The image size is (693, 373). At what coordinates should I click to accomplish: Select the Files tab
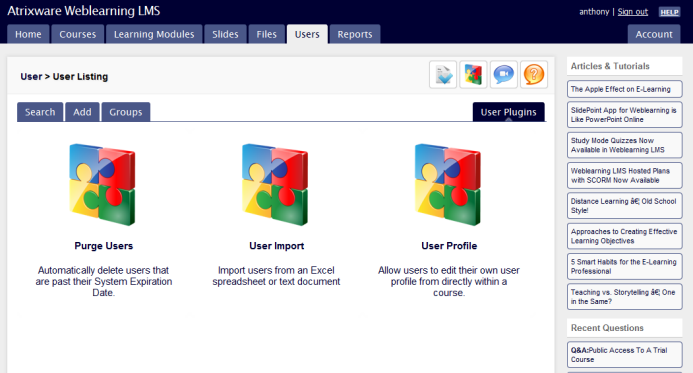click(267, 34)
